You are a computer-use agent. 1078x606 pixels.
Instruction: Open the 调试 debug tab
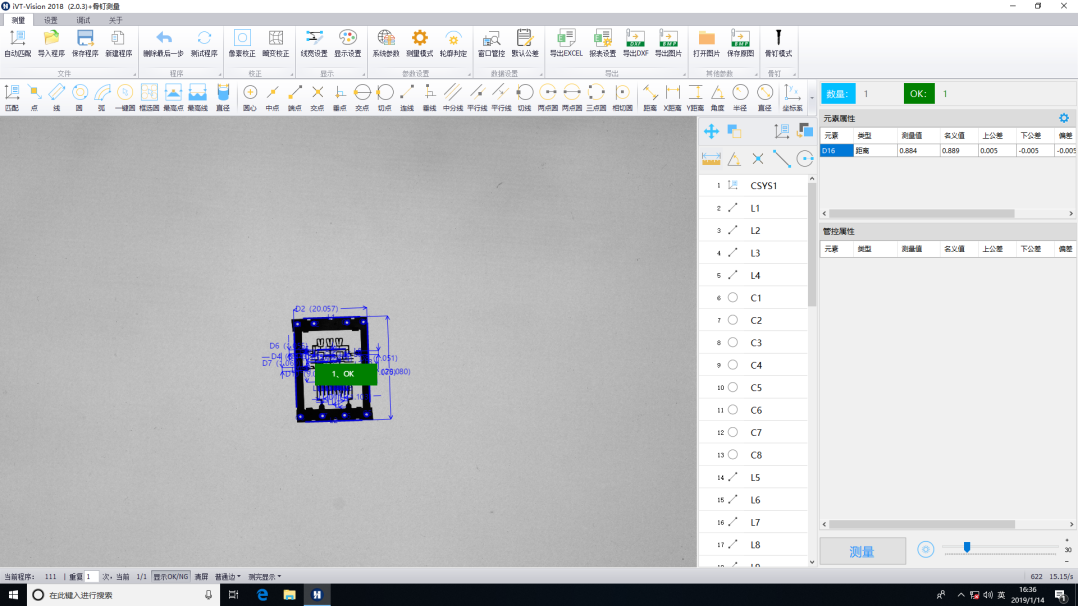pos(83,19)
